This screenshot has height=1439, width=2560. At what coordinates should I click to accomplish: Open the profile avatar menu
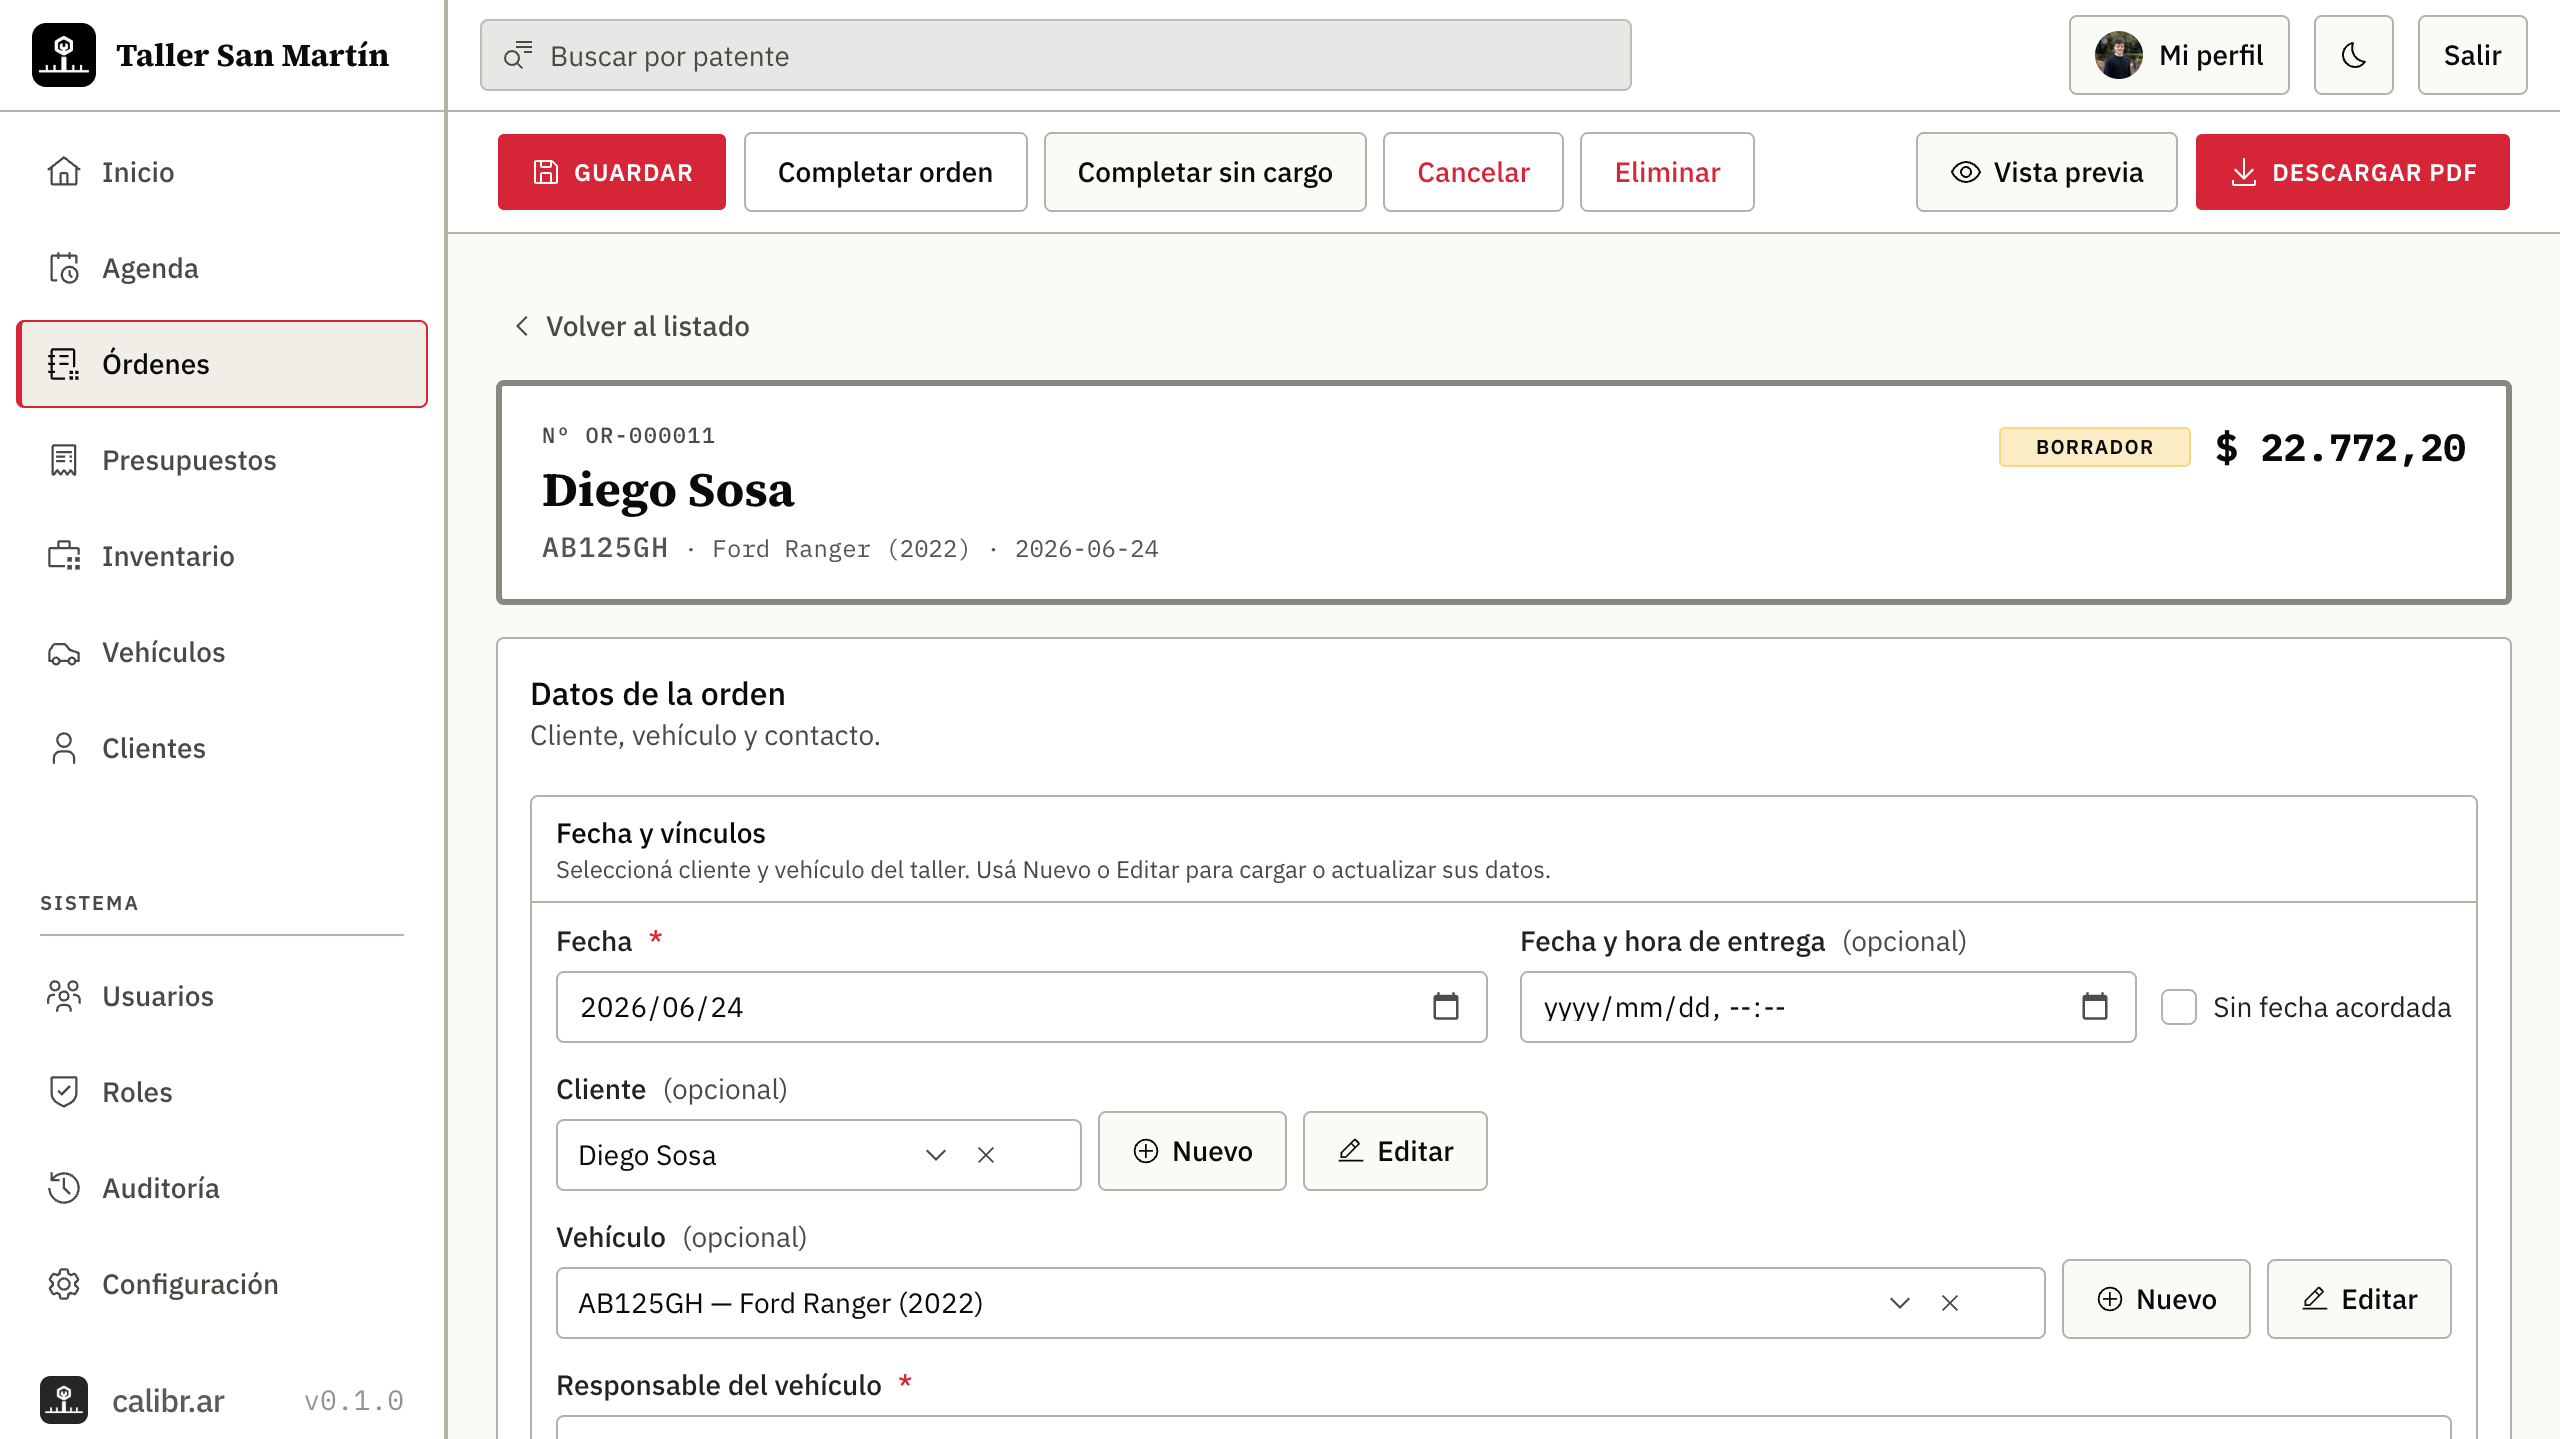(2119, 55)
